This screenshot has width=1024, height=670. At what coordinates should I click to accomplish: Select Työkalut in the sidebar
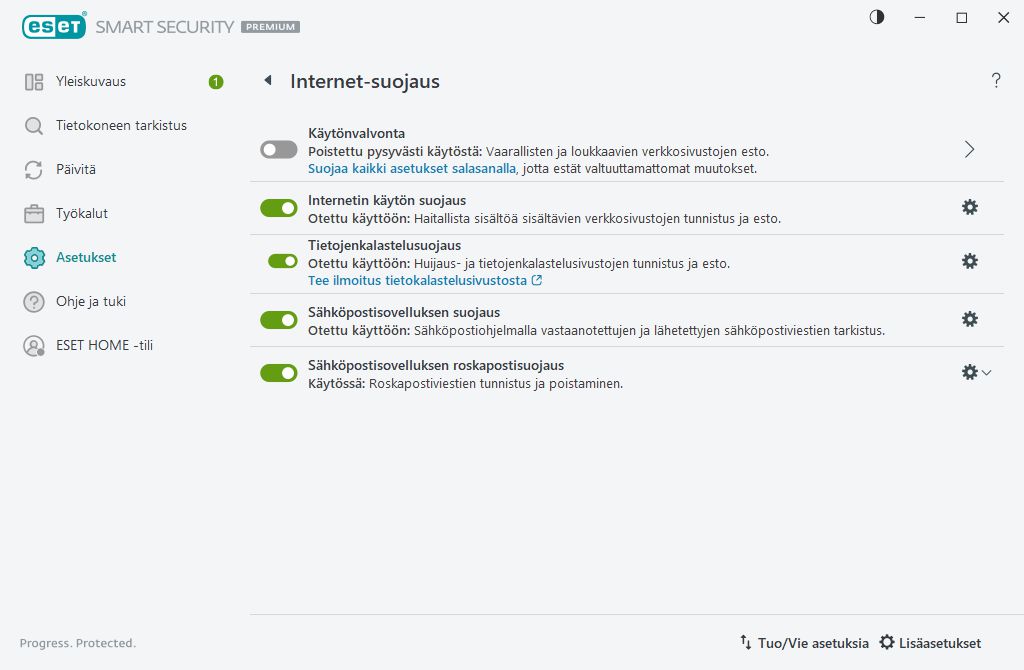click(x=82, y=213)
